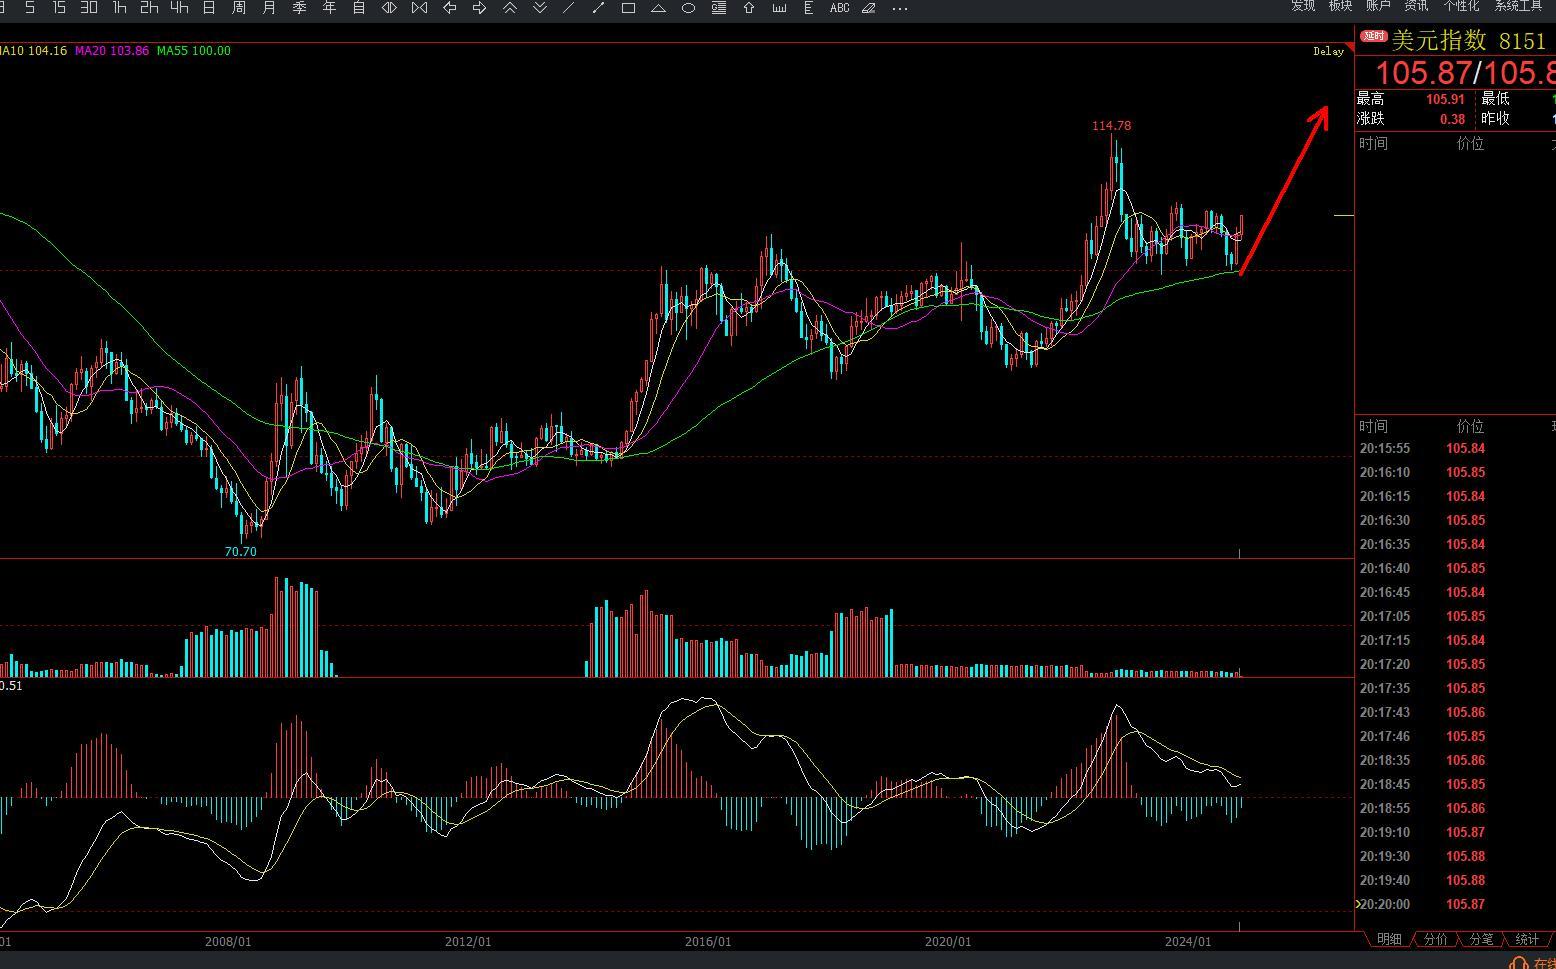Screen dimensions: 1556x969
Task: Select the ruler measurement tool
Action: click(x=779, y=8)
